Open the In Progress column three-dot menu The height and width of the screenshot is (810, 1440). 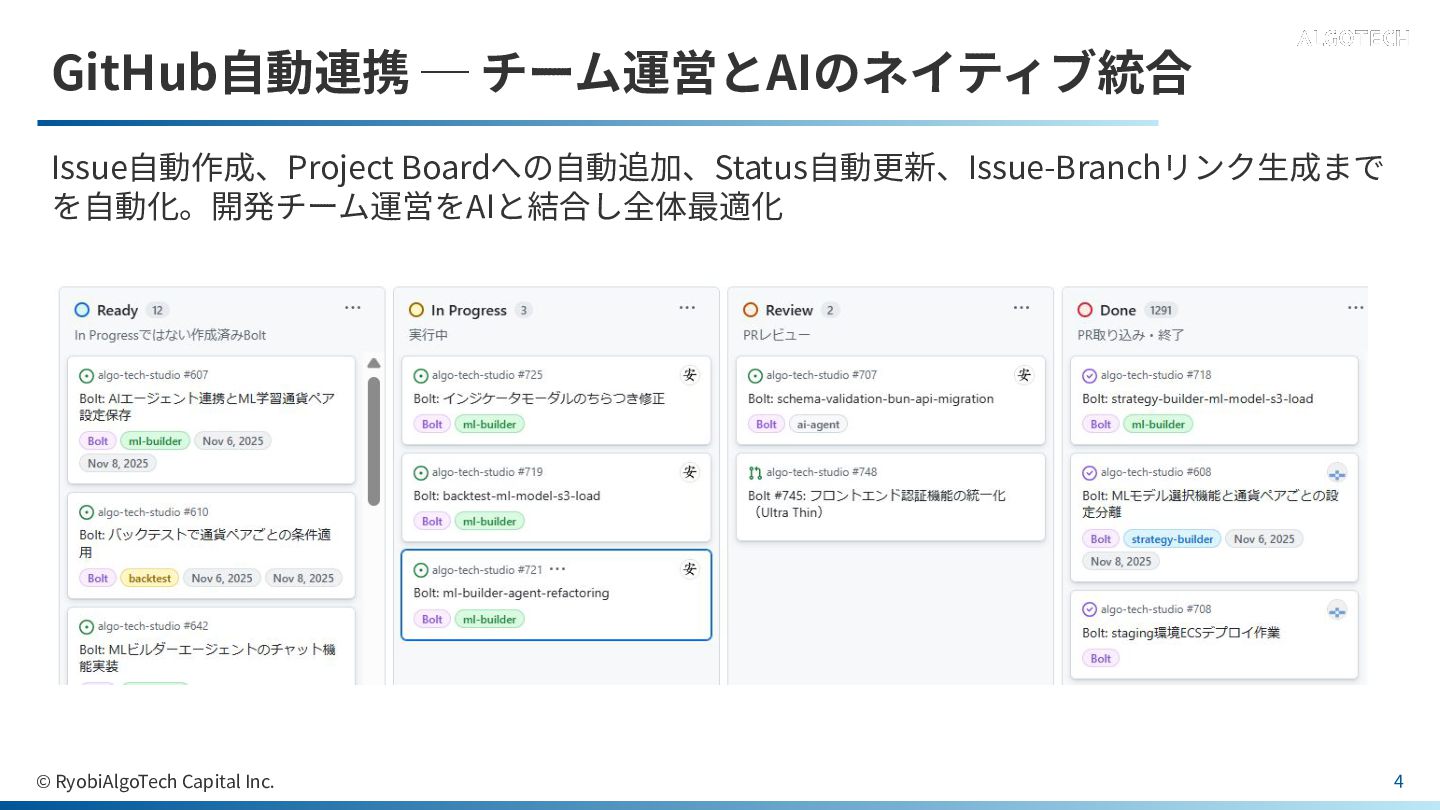687,308
